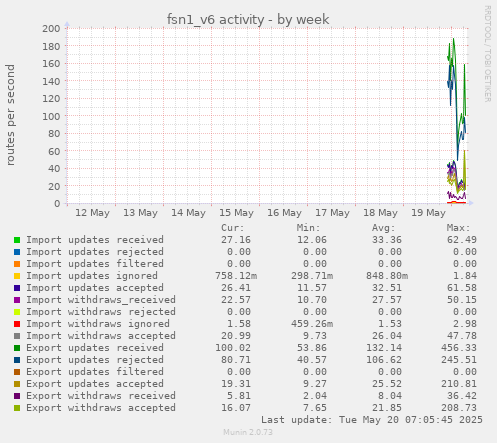The height and width of the screenshot is (443, 497).
Task: Click the average value 106.62
Action: pyautogui.click(x=384, y=360)
